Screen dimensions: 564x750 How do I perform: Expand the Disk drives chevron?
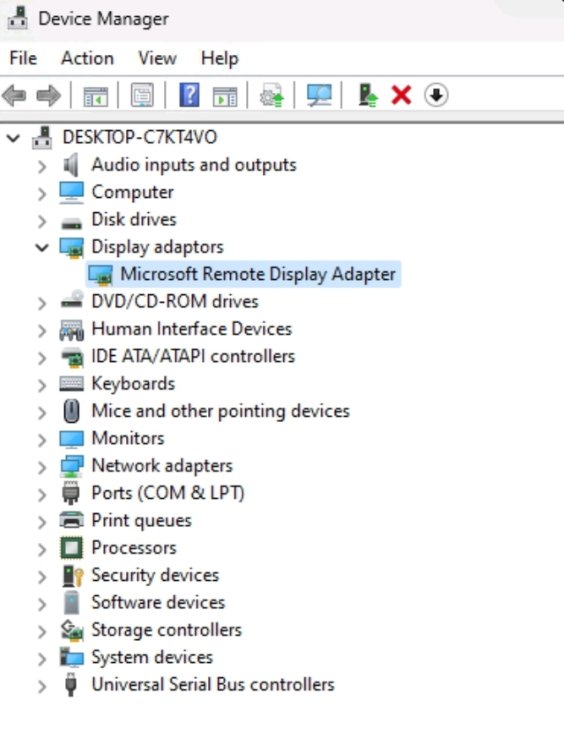42,221
